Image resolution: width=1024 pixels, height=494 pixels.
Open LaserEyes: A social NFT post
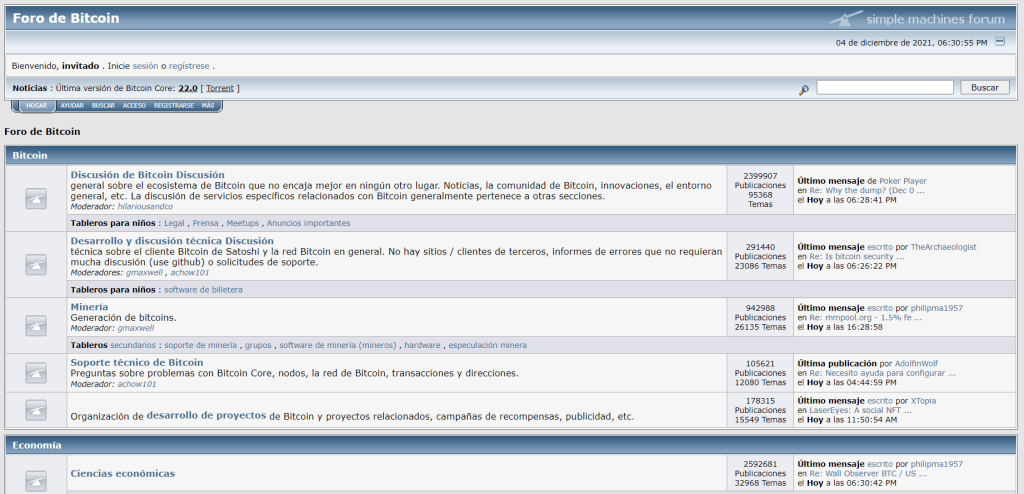862,410
